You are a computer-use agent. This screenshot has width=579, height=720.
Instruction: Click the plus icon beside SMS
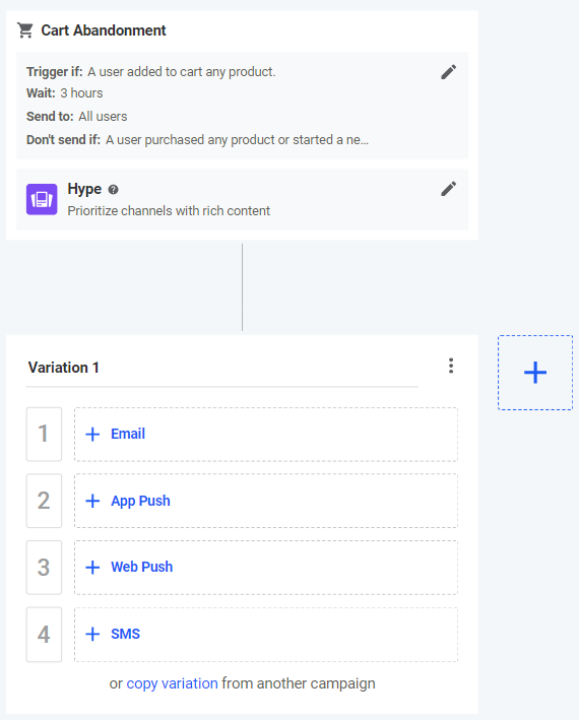point(93,634)
